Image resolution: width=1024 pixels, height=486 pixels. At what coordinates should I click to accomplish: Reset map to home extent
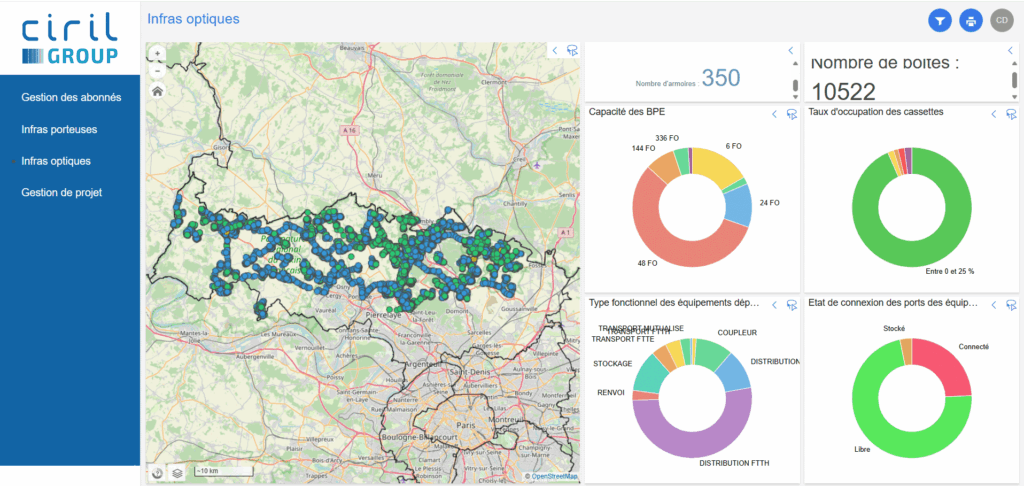tap(157, 91)
